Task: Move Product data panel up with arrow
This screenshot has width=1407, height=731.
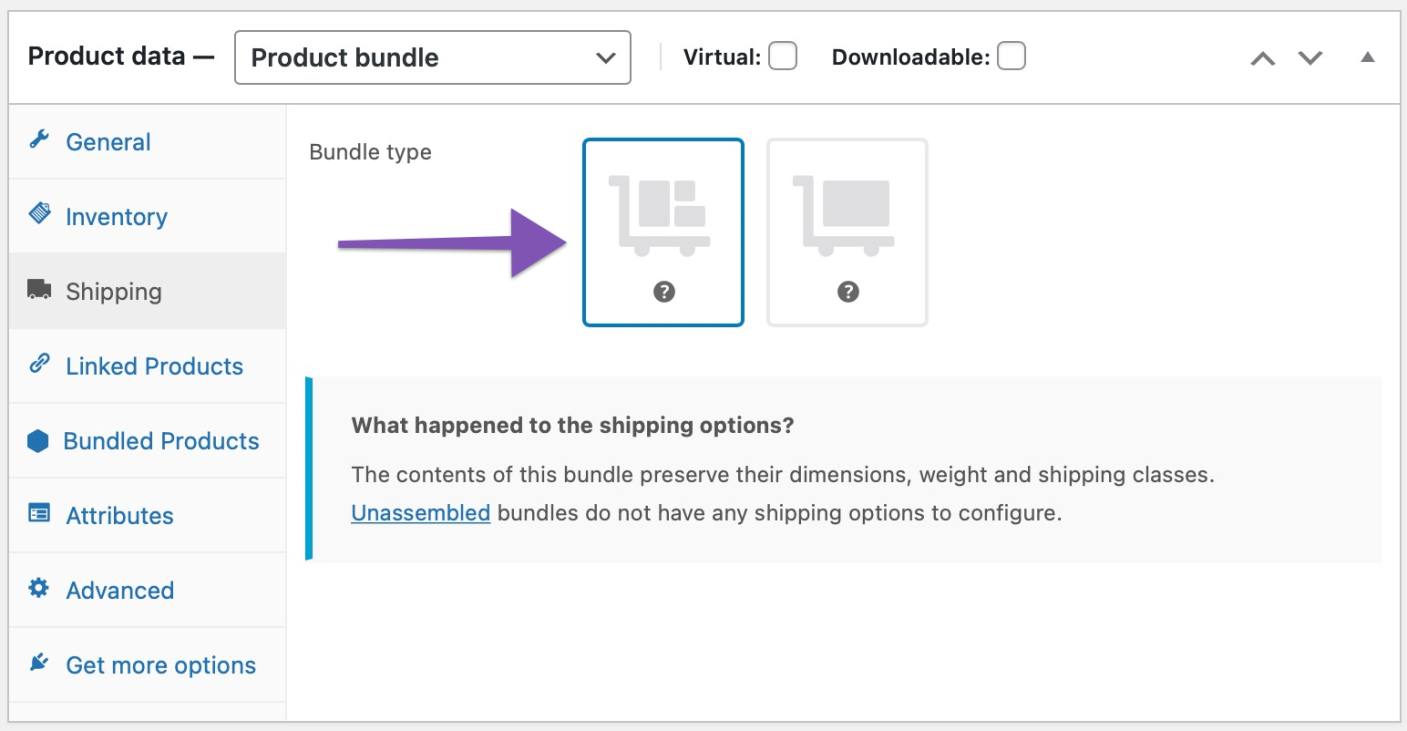Action: click(1262, 58)
